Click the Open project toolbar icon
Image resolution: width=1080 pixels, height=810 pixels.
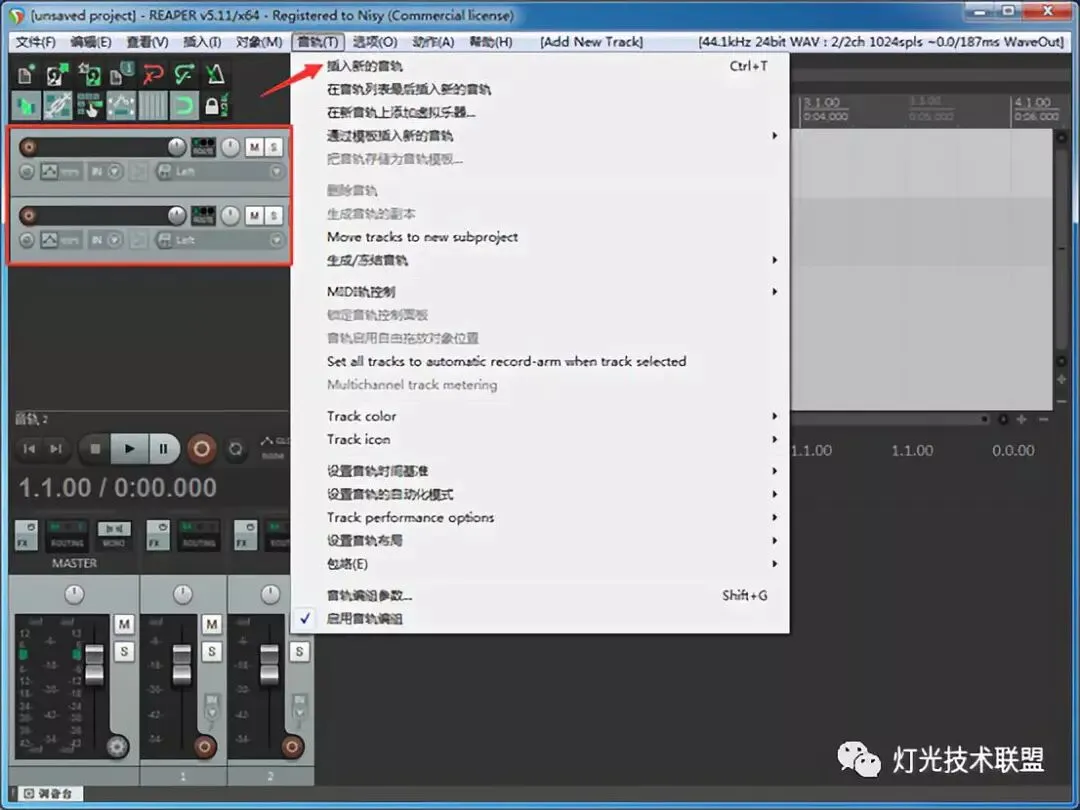57,74
